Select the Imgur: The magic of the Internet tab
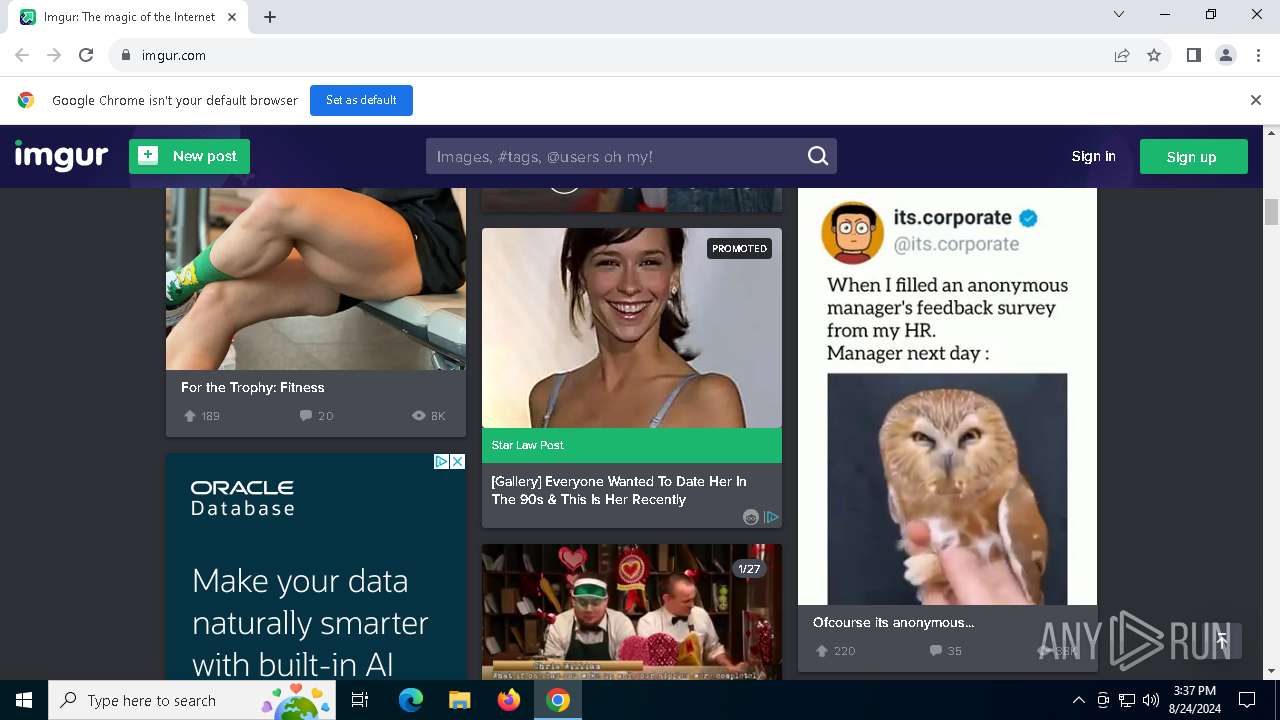1280x720 pixels. tap(130, 17)
